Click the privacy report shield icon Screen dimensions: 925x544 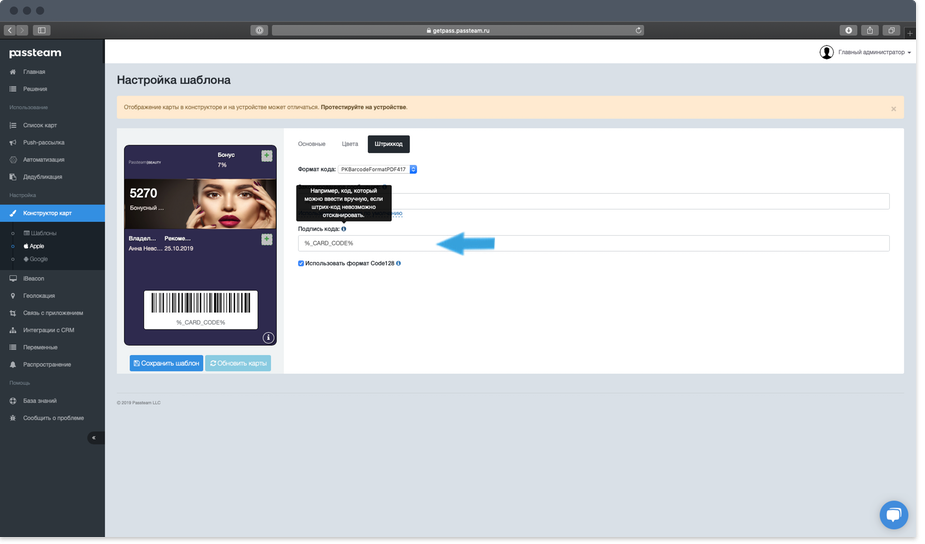[259, 31]
